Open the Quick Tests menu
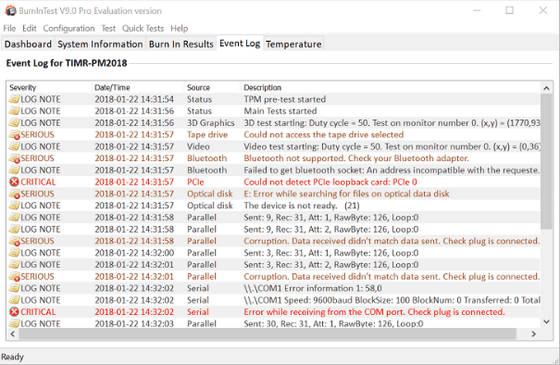The width and height of the screenshot is (560, 365). click(143, 29)
